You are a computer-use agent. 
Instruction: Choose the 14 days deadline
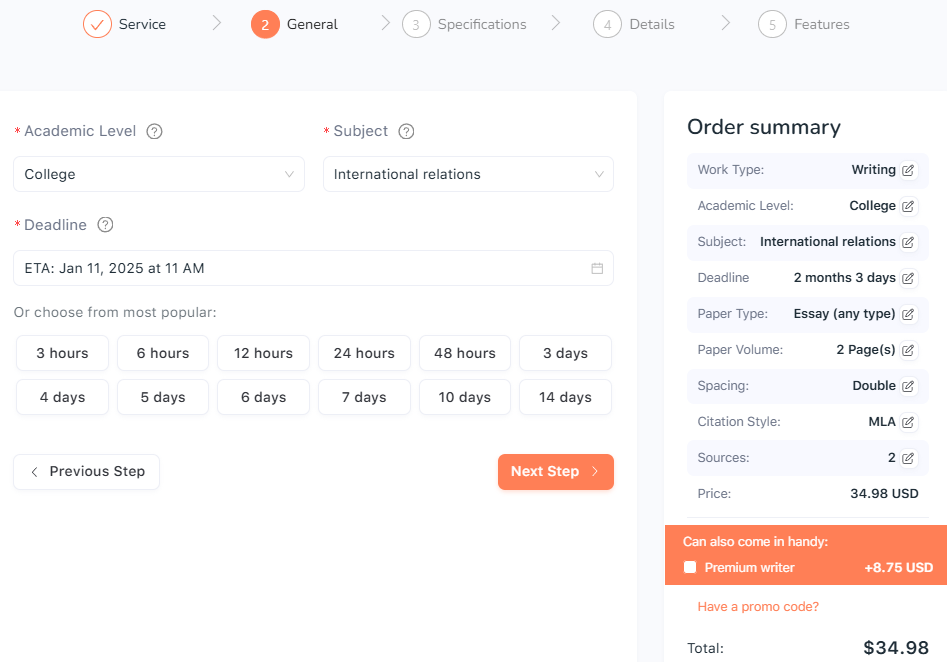(565, 397)
